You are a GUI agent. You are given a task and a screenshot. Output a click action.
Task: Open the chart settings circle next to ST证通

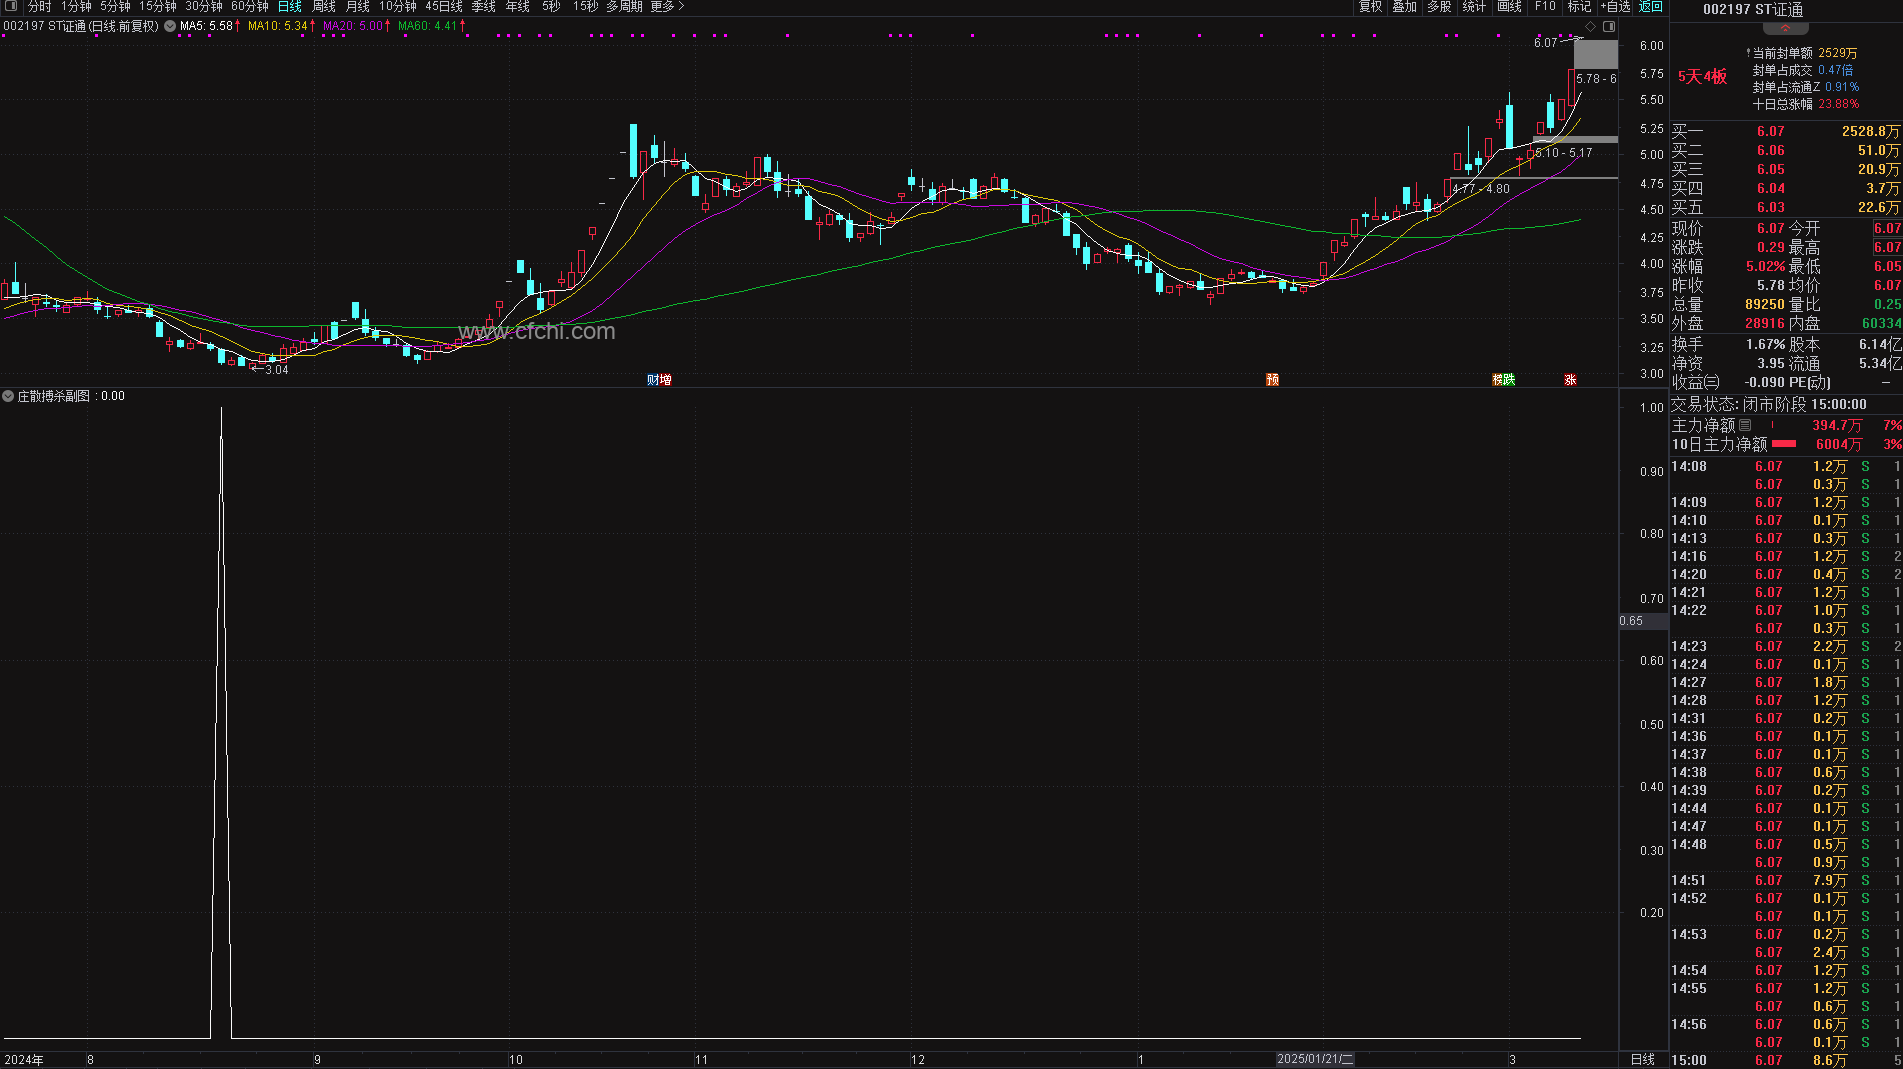click(x=170, y=26)
